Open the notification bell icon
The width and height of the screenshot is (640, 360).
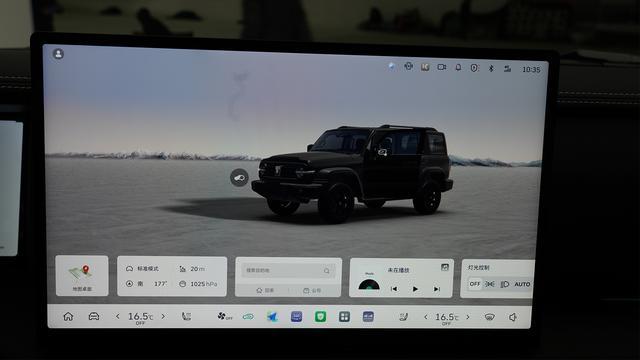pyautogui.click(x=458, y=67)
